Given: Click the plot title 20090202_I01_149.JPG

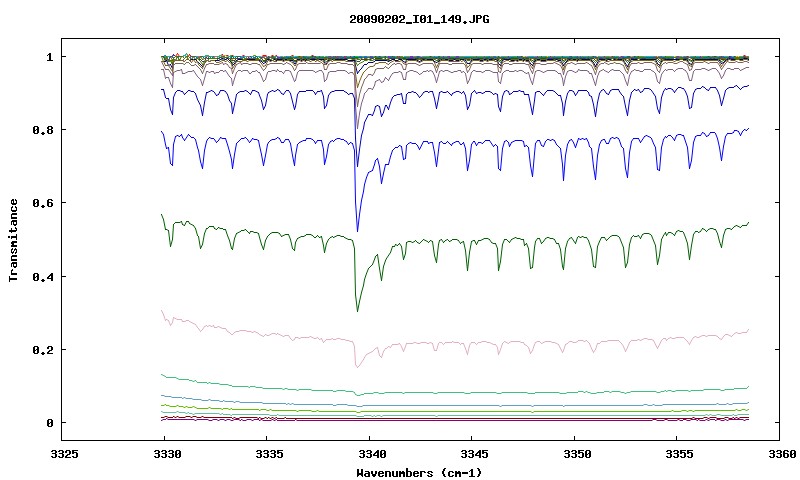Looking at the screenshot, I should click(x=419, y=19).
